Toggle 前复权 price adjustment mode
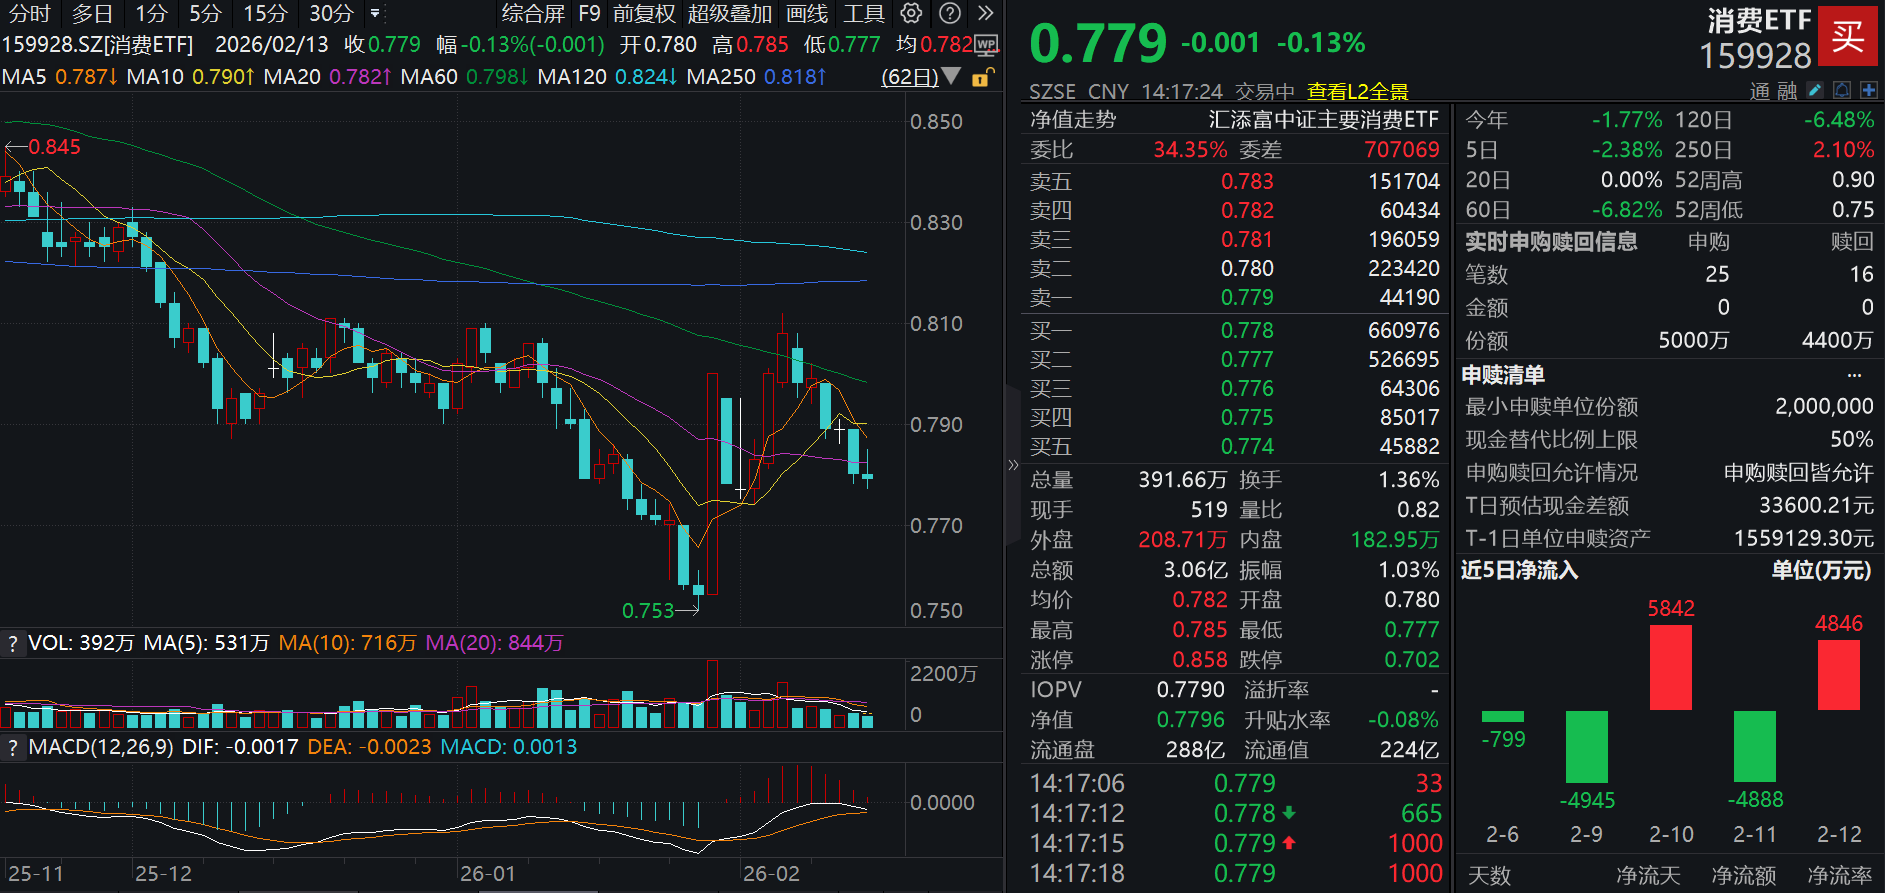The image size is (1885, 893). click(x=644, y=13)
